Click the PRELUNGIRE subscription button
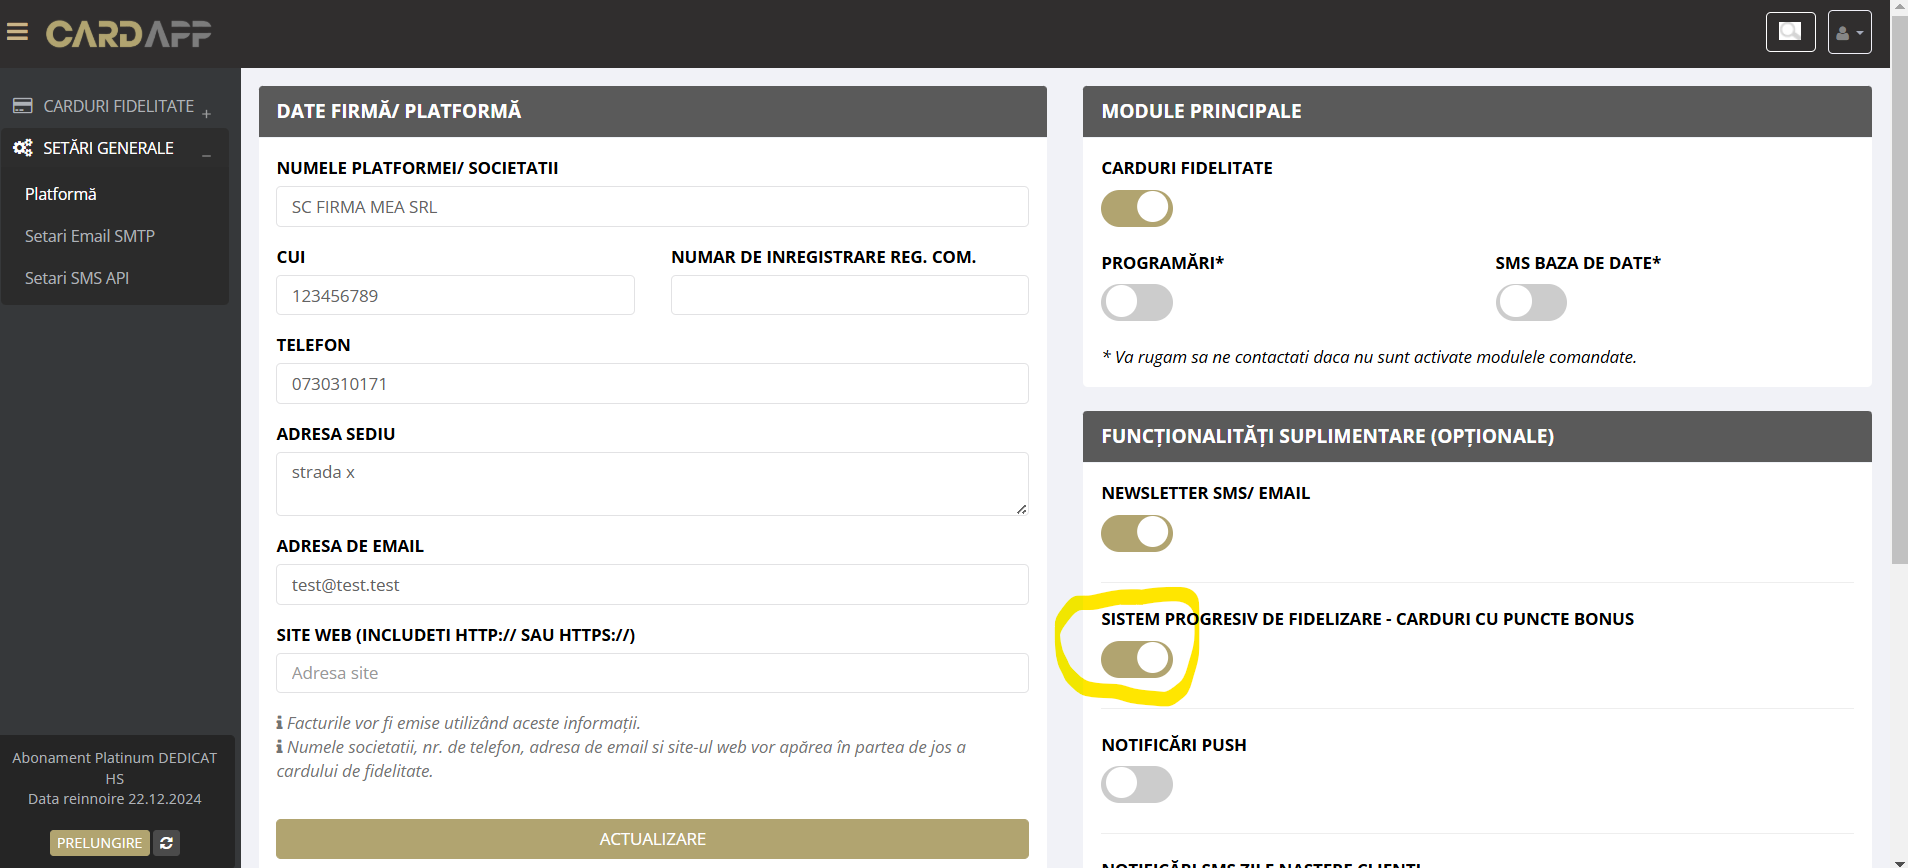 (99, 843)
